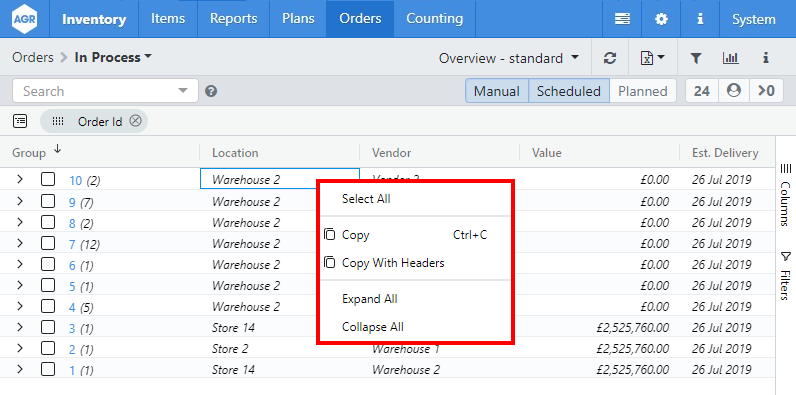Screen dimensions: 796x395
Task: Open the Columns side panel
Action: (x=785, y=194)
